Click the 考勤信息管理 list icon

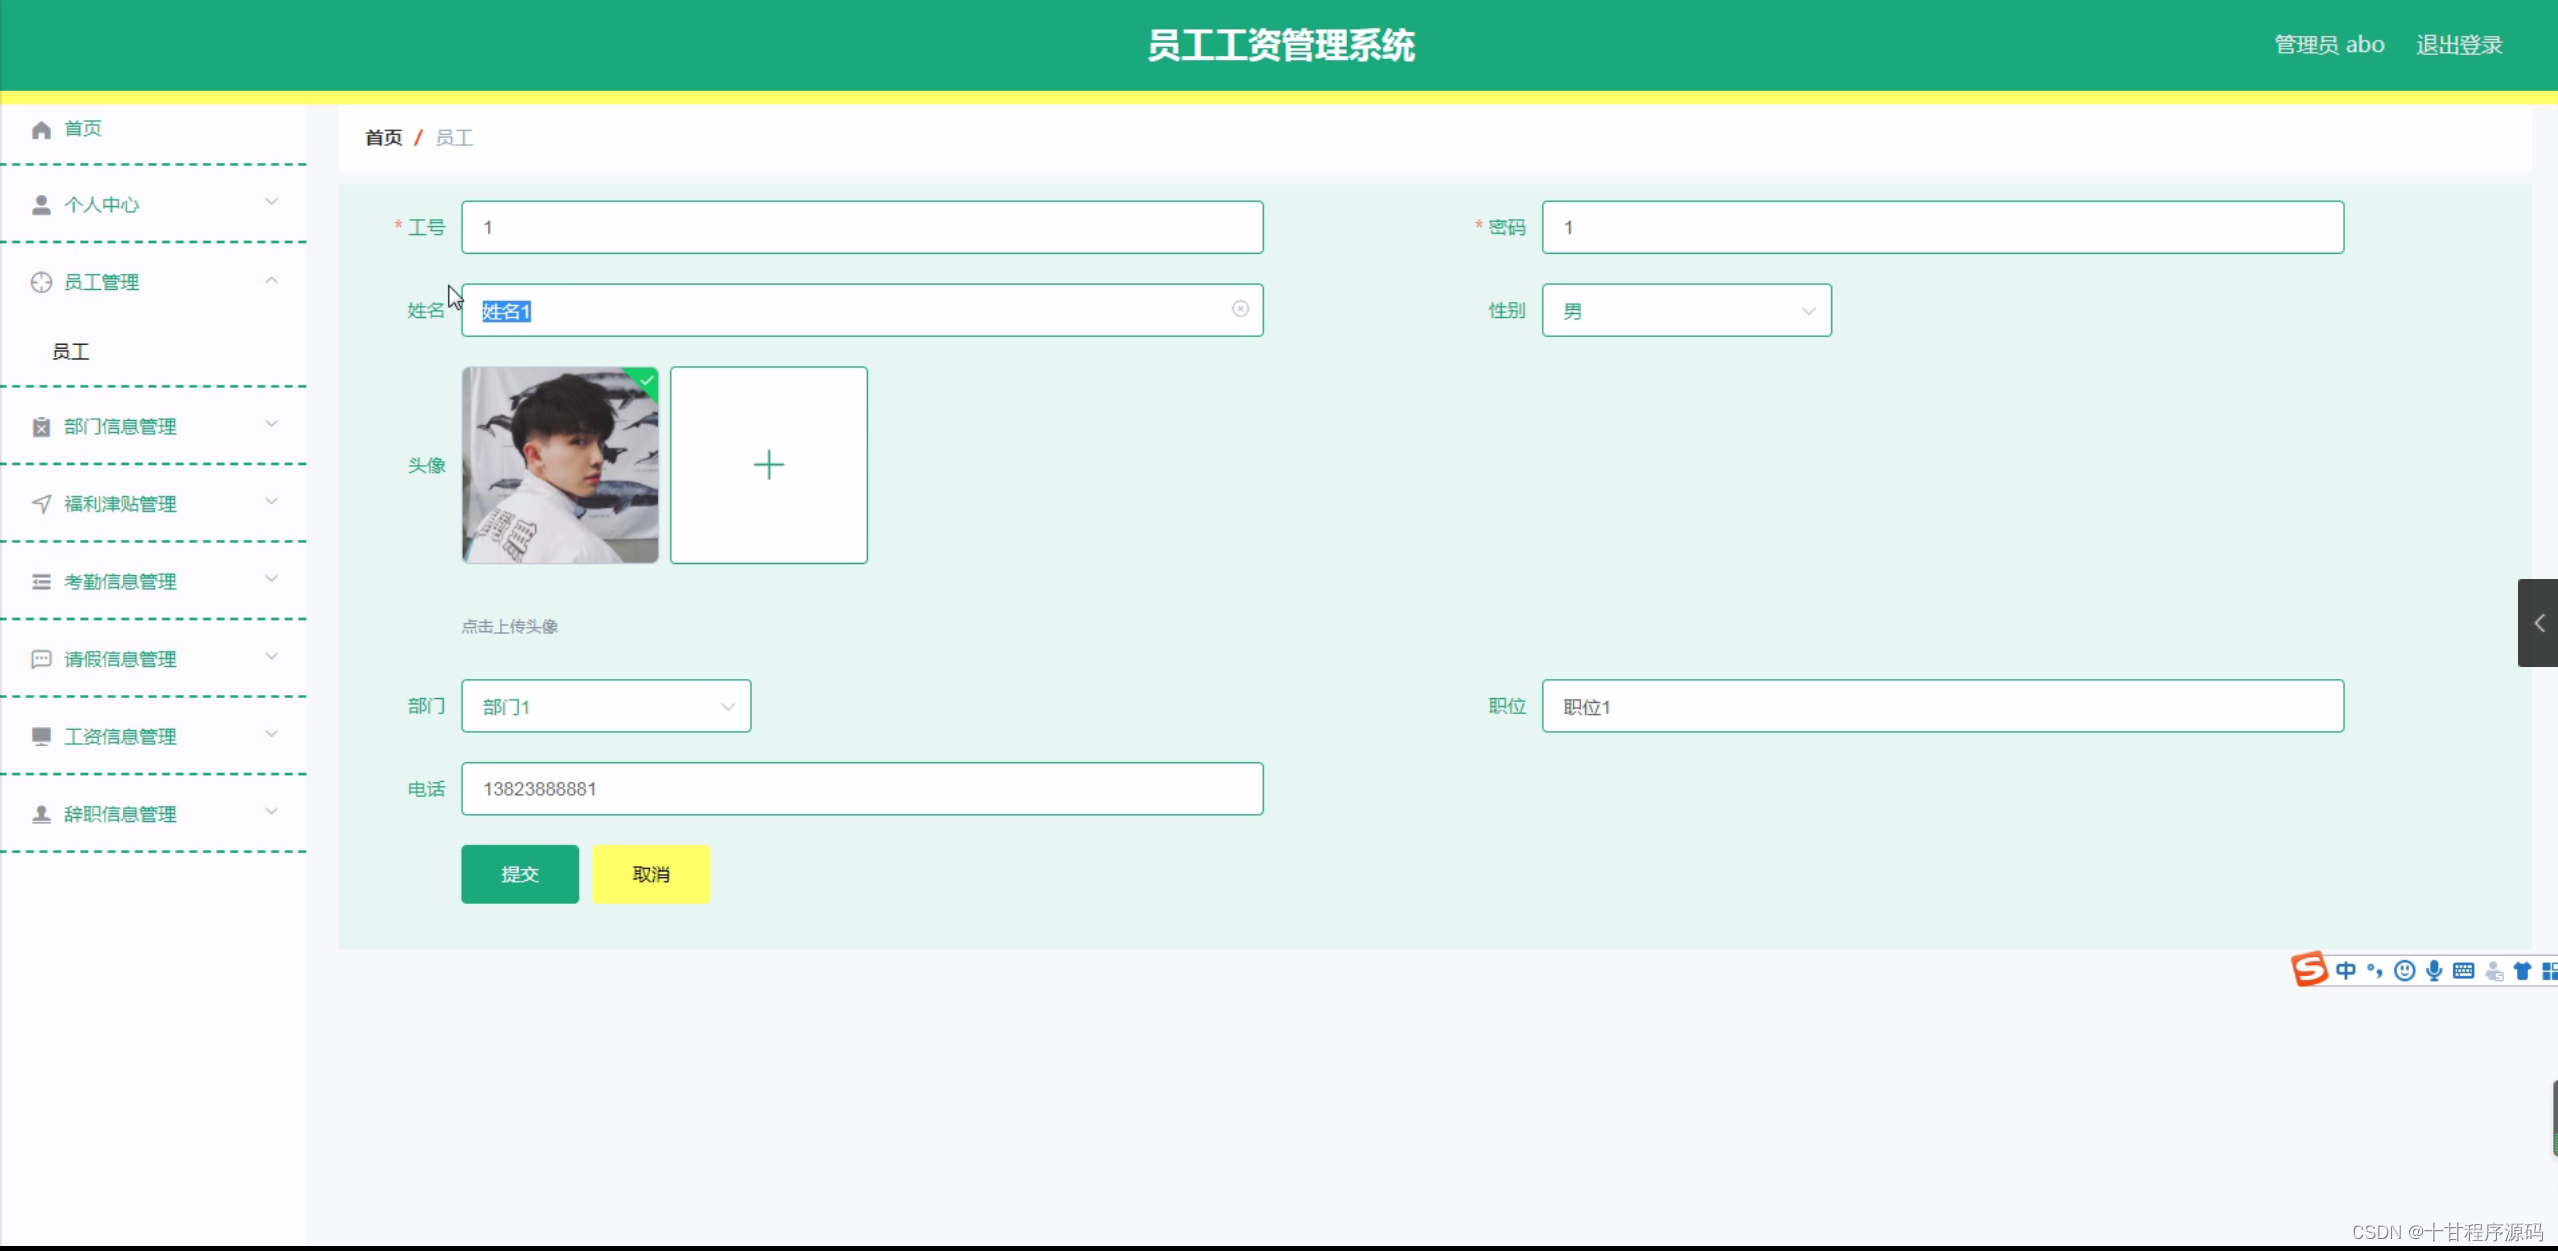pos(40,581)
